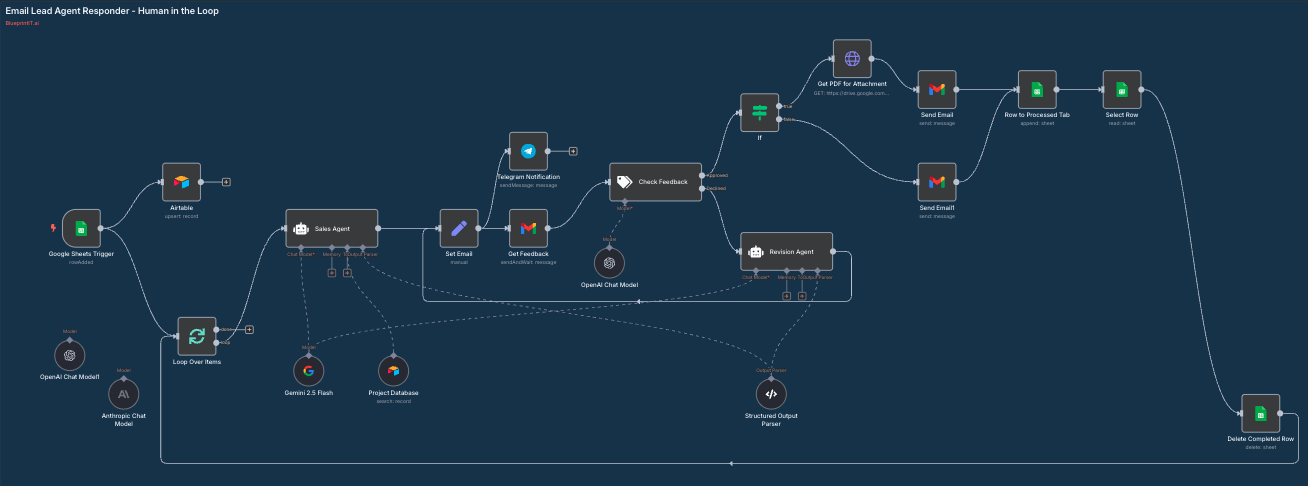
Task: Open the If condition node
Action: coord(760,113)
